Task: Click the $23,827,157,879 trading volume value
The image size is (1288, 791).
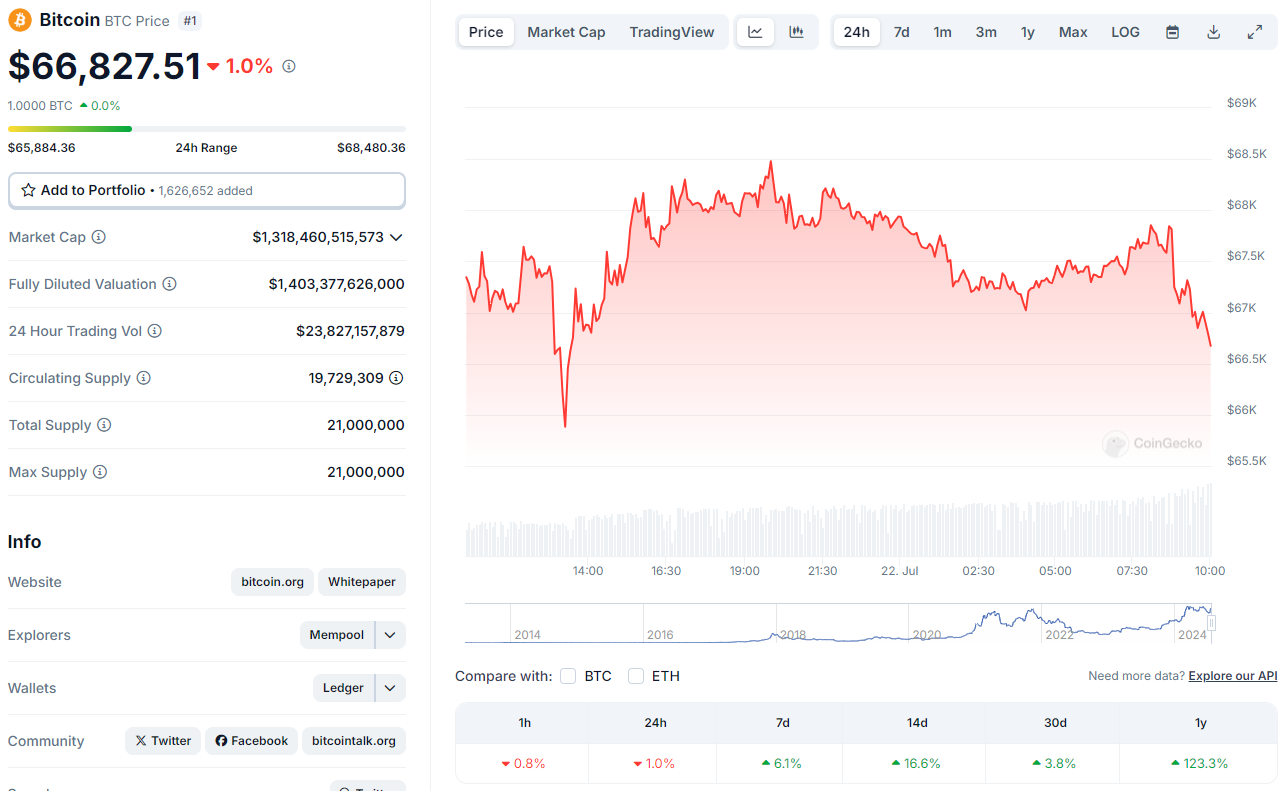Action: (x=350, y=331)
